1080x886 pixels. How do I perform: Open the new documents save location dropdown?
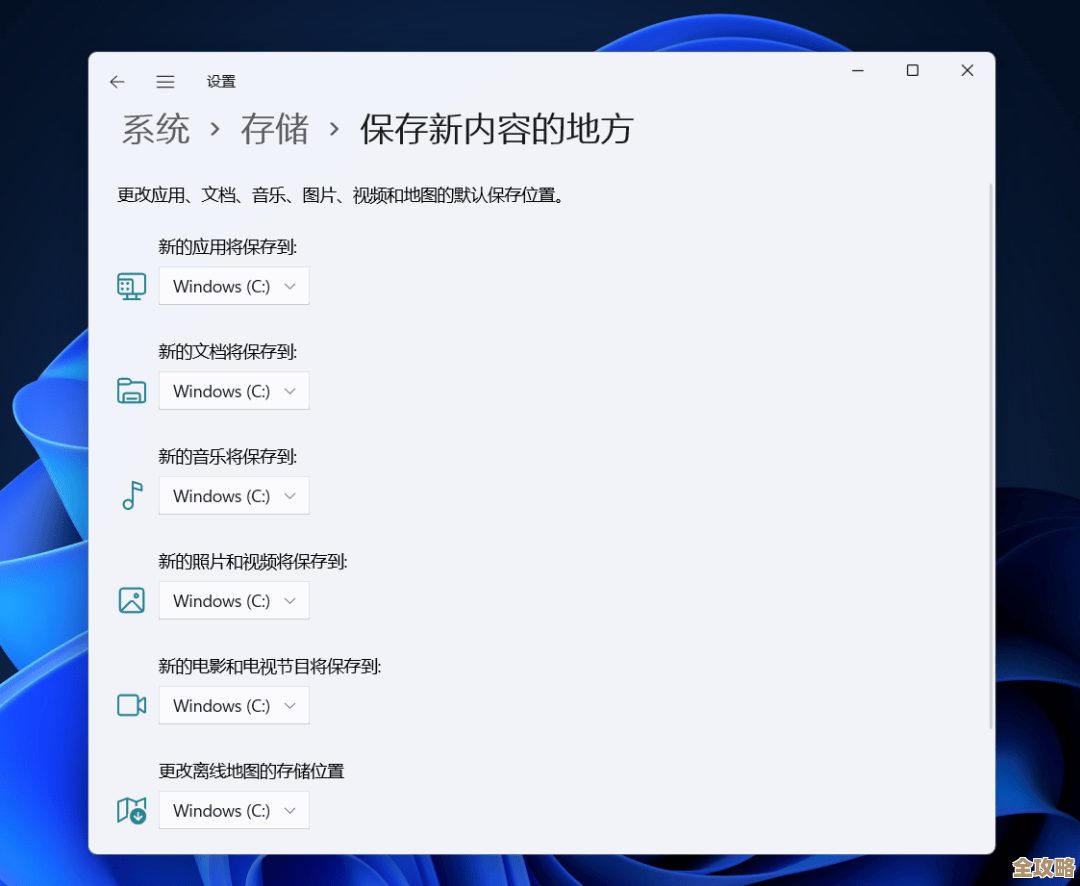(x=233, y=391)
